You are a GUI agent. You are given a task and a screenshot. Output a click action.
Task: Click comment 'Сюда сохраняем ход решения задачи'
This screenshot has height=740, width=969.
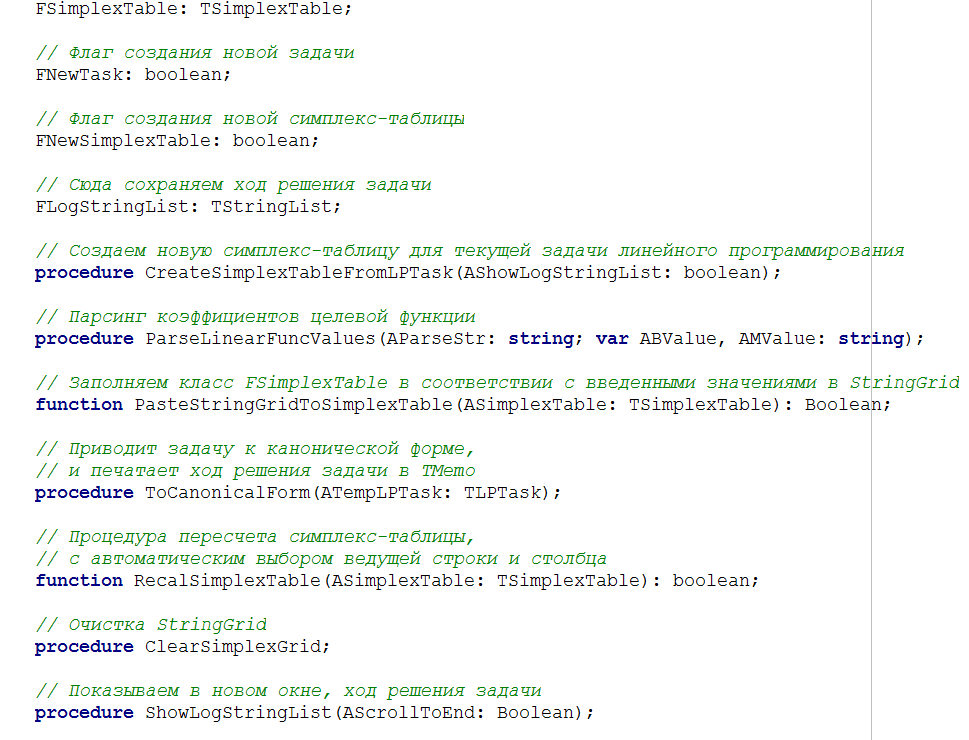233,185
